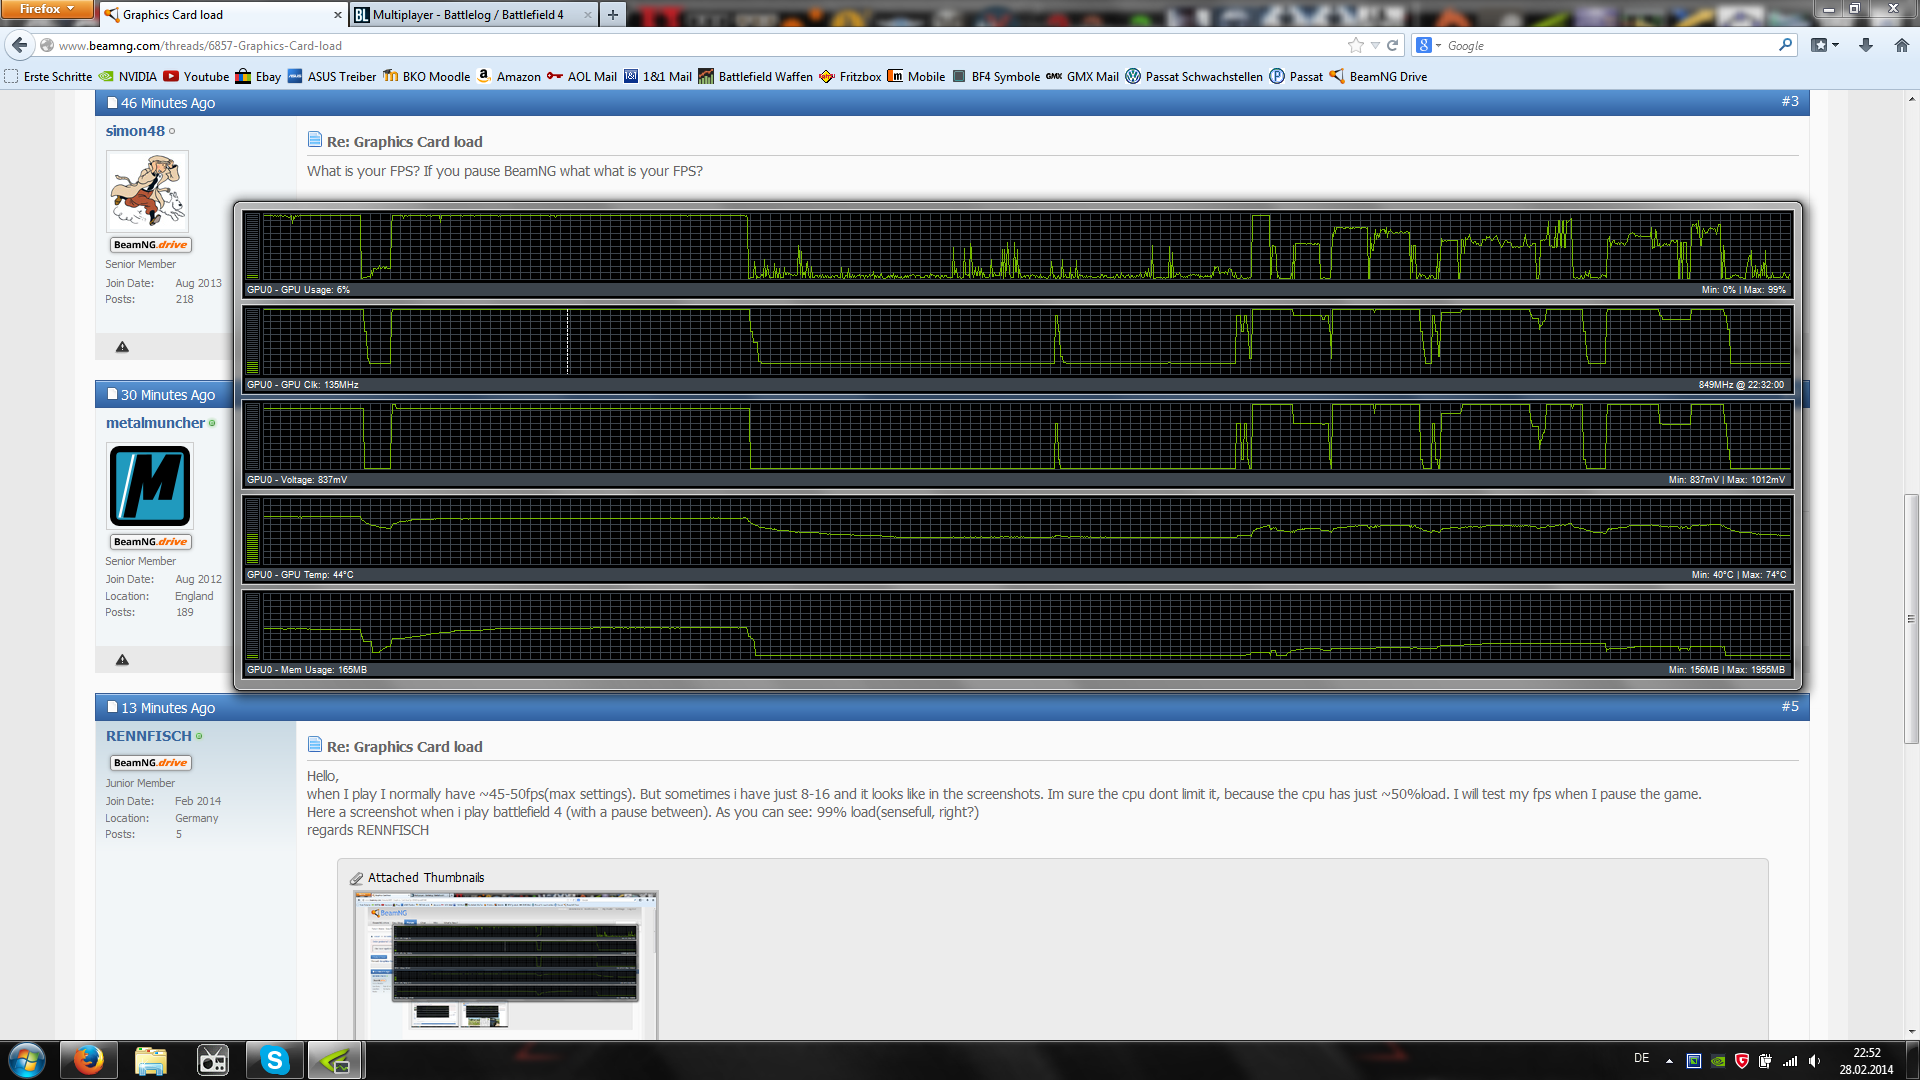Open BKO Moodle bookmark

pos(426,76)
